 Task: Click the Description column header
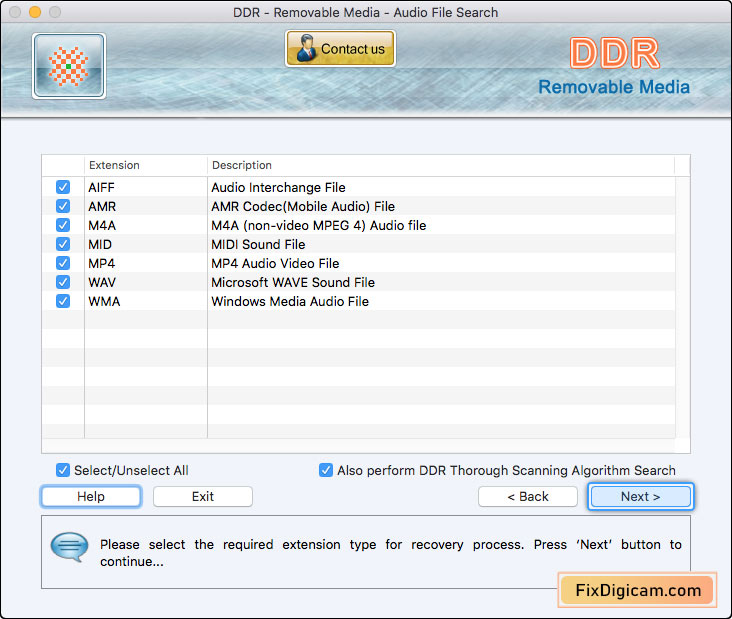441,165
